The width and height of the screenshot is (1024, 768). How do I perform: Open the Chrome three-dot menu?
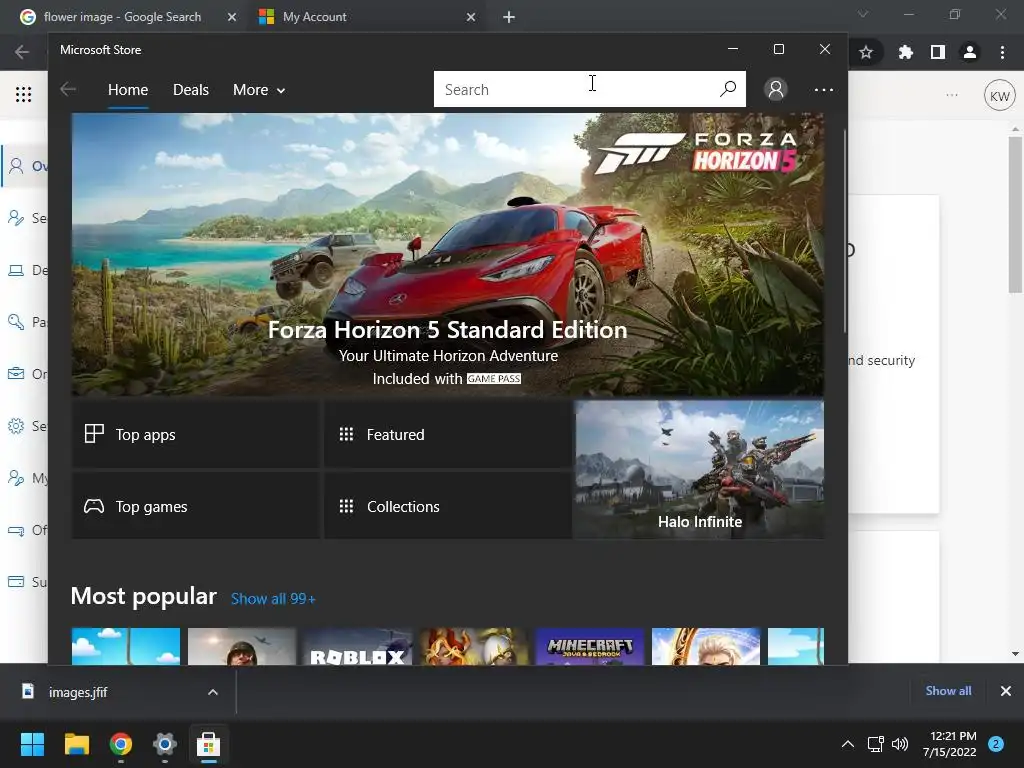coord(1002,52)
